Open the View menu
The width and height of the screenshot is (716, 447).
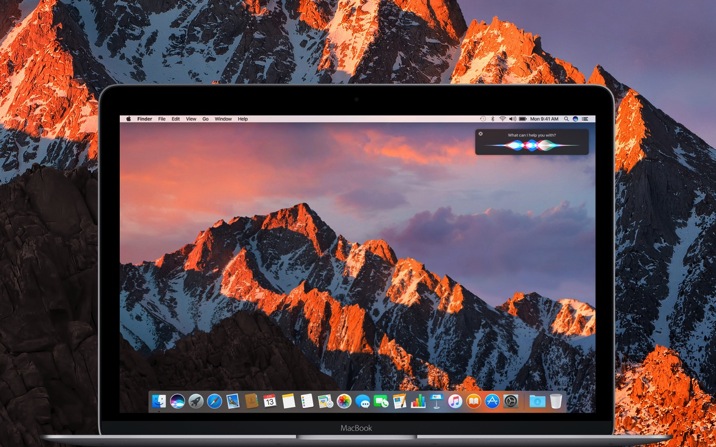click(191, 119)
